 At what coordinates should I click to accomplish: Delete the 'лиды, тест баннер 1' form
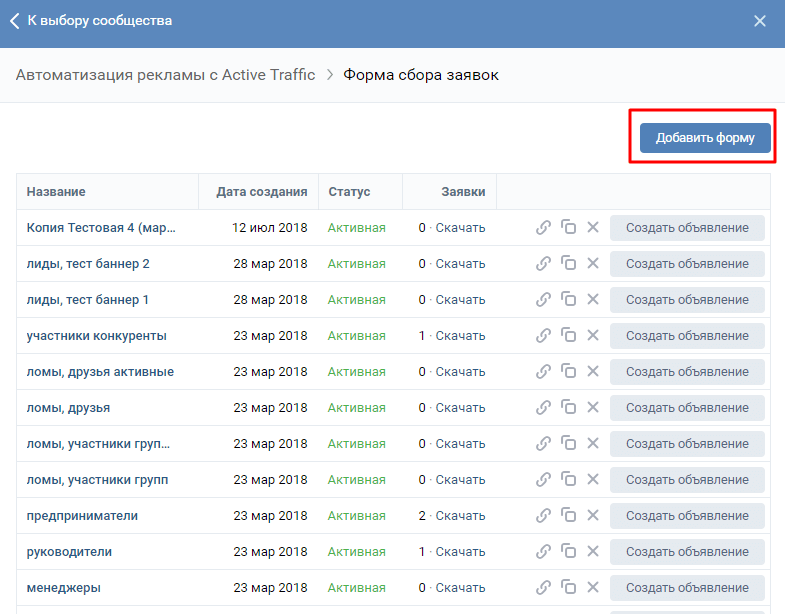tap(593, 300)
